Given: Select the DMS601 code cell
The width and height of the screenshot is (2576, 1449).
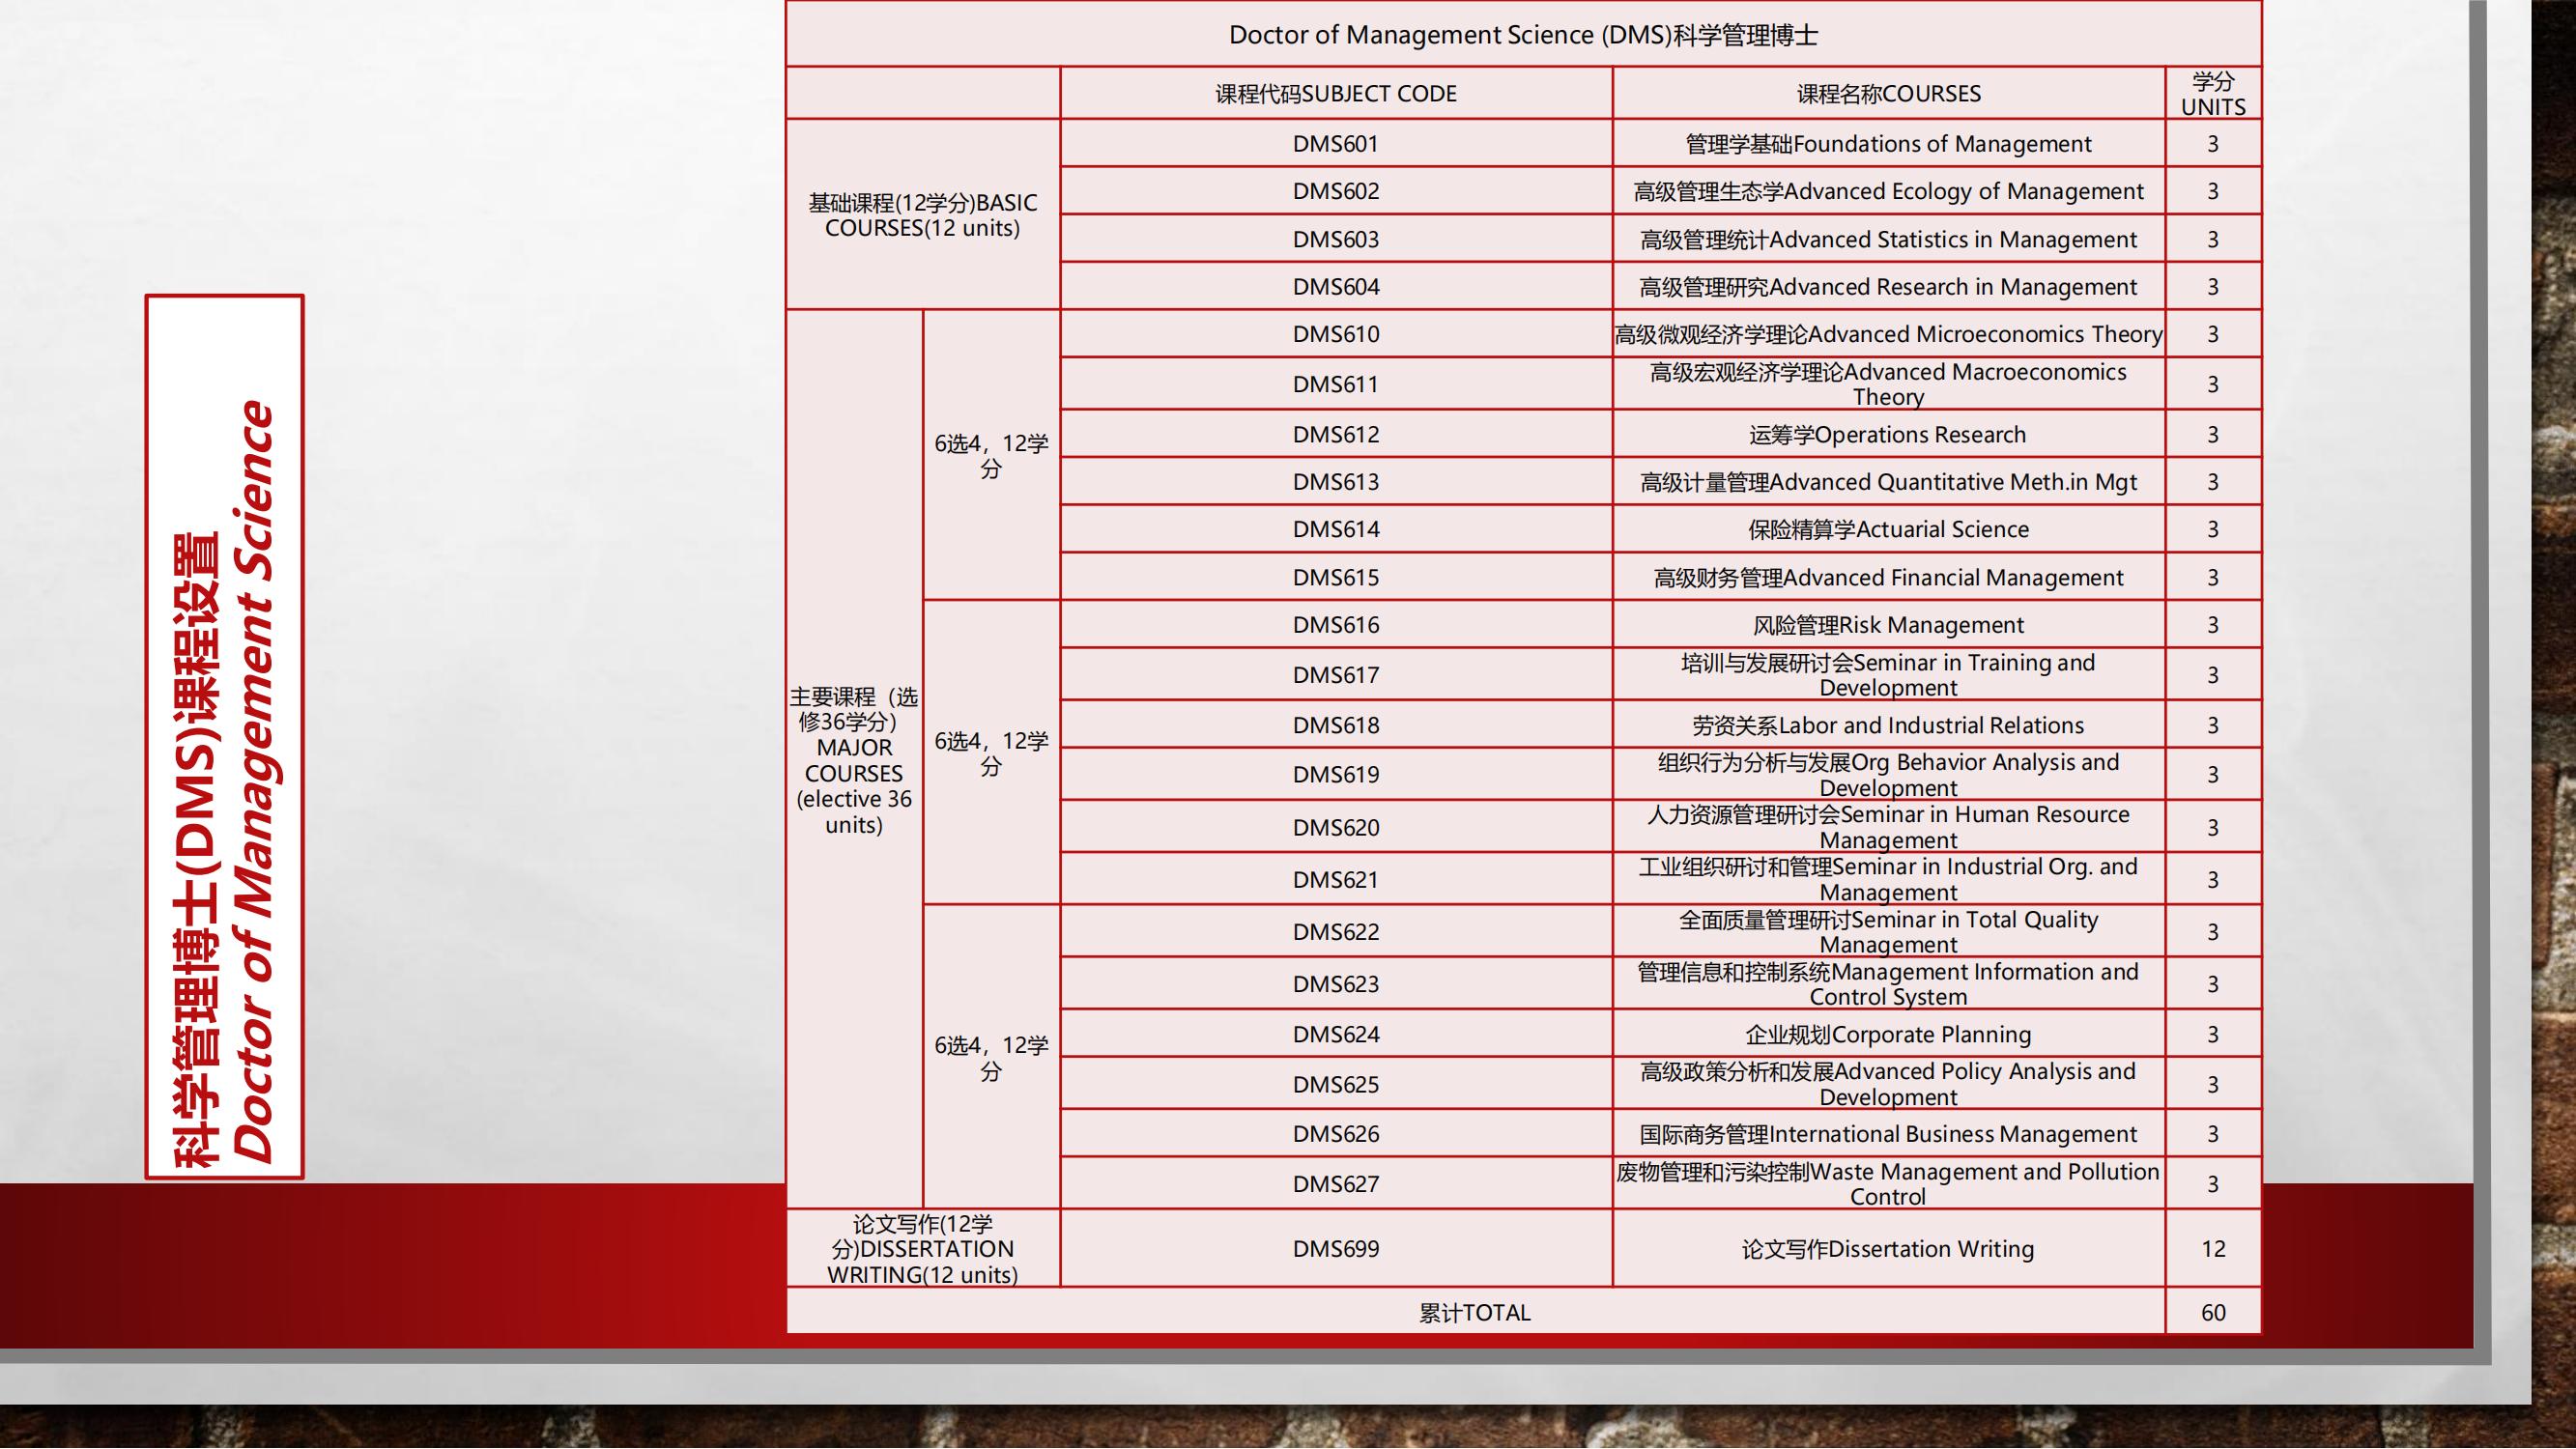Looking at the screenshot, I should tap(1336, 143).
